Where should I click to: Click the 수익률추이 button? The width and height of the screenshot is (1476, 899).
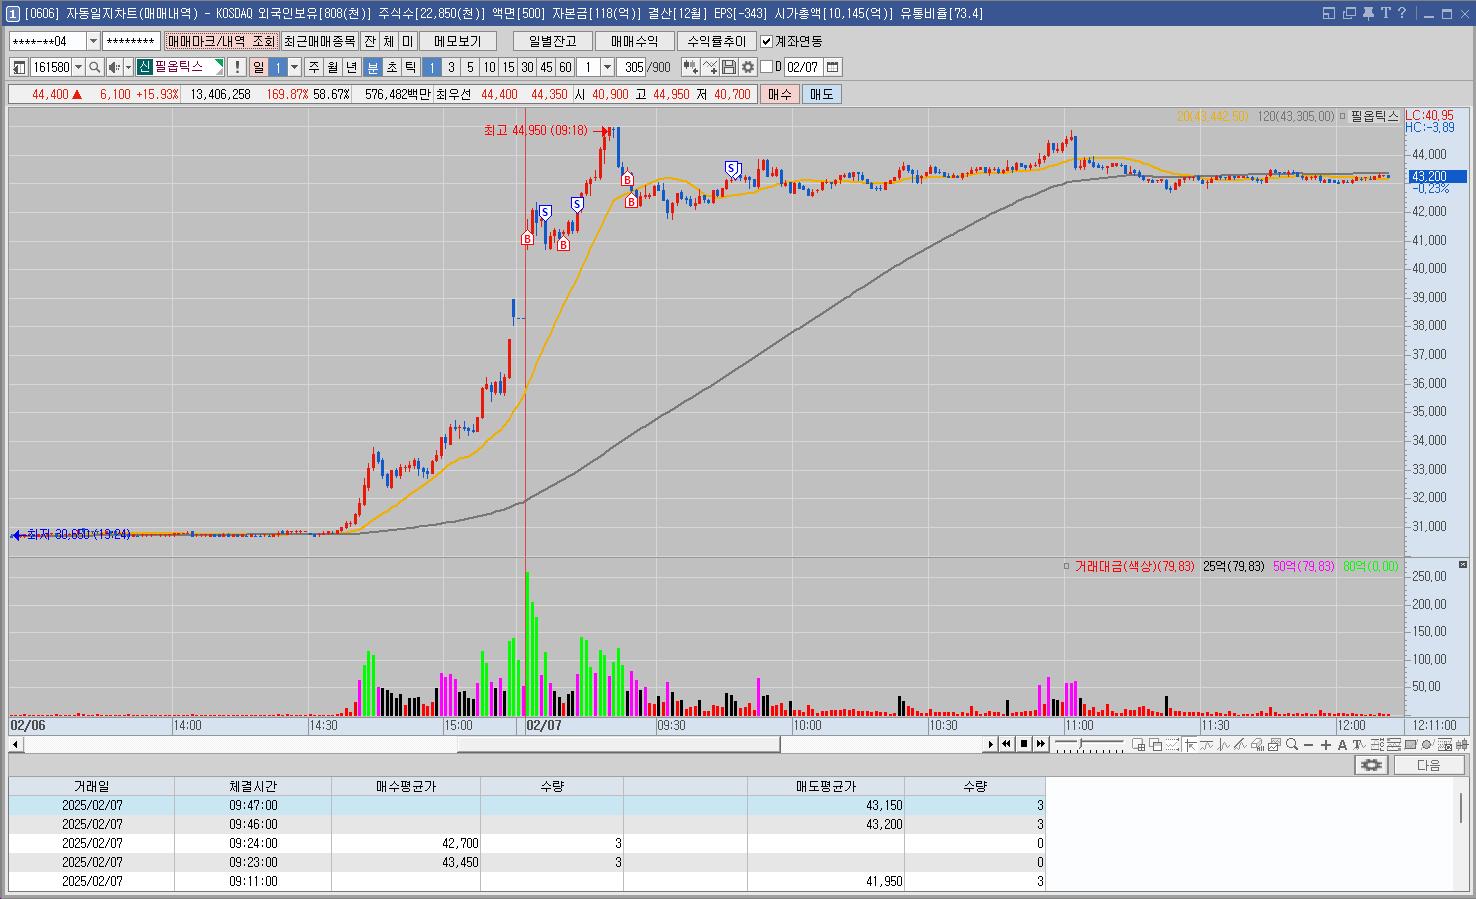pos(716,41)
